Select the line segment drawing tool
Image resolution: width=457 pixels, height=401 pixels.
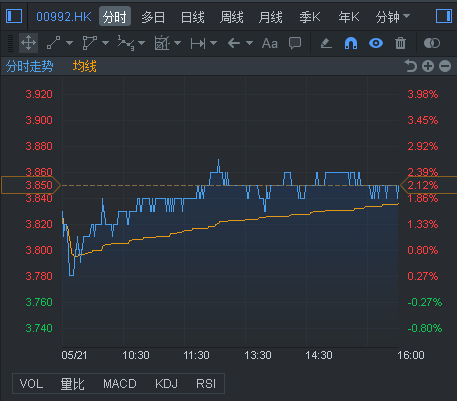[x=53, y=43]
